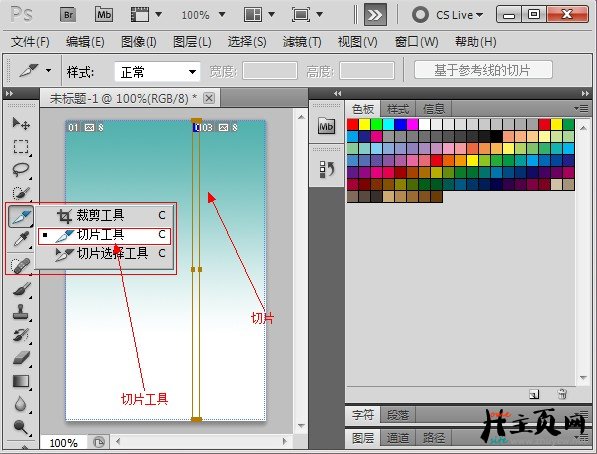Select the Slice tool in toolbox
Screen dimensions: 597x454
point(21,216)
